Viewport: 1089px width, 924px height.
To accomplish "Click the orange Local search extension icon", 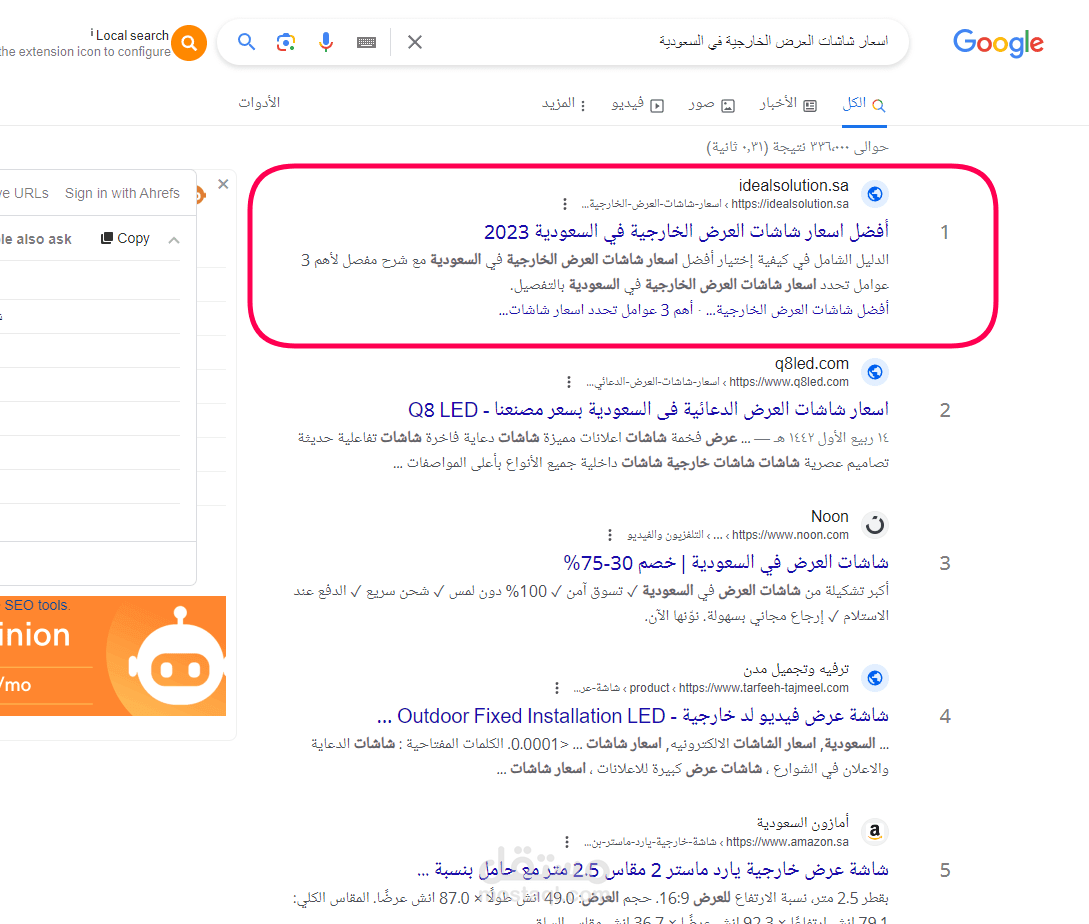I will tap(189, 43).
